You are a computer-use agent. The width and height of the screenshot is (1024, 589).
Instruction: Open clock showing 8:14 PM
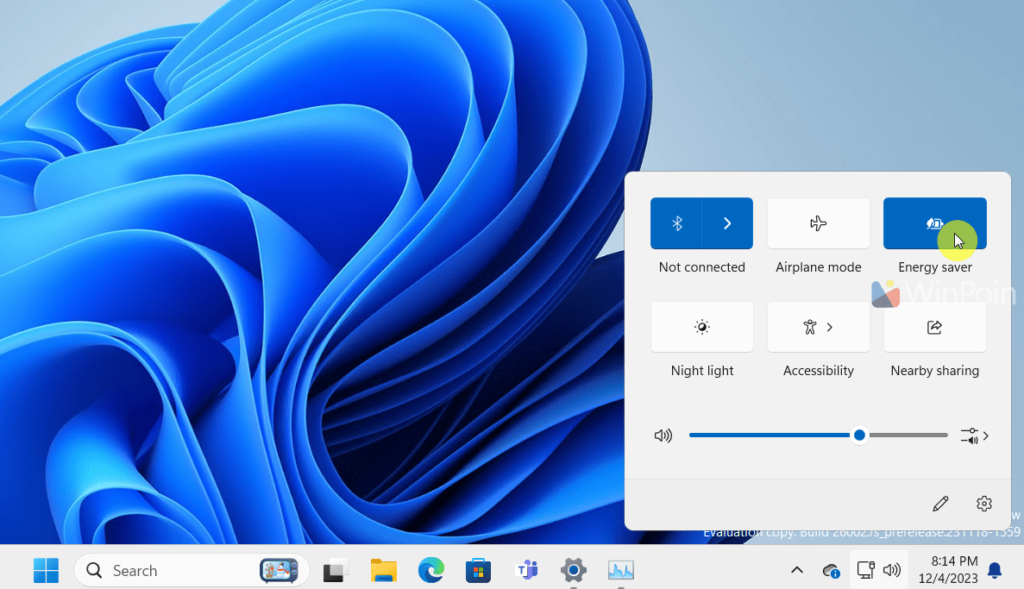[x=954, y=570]
